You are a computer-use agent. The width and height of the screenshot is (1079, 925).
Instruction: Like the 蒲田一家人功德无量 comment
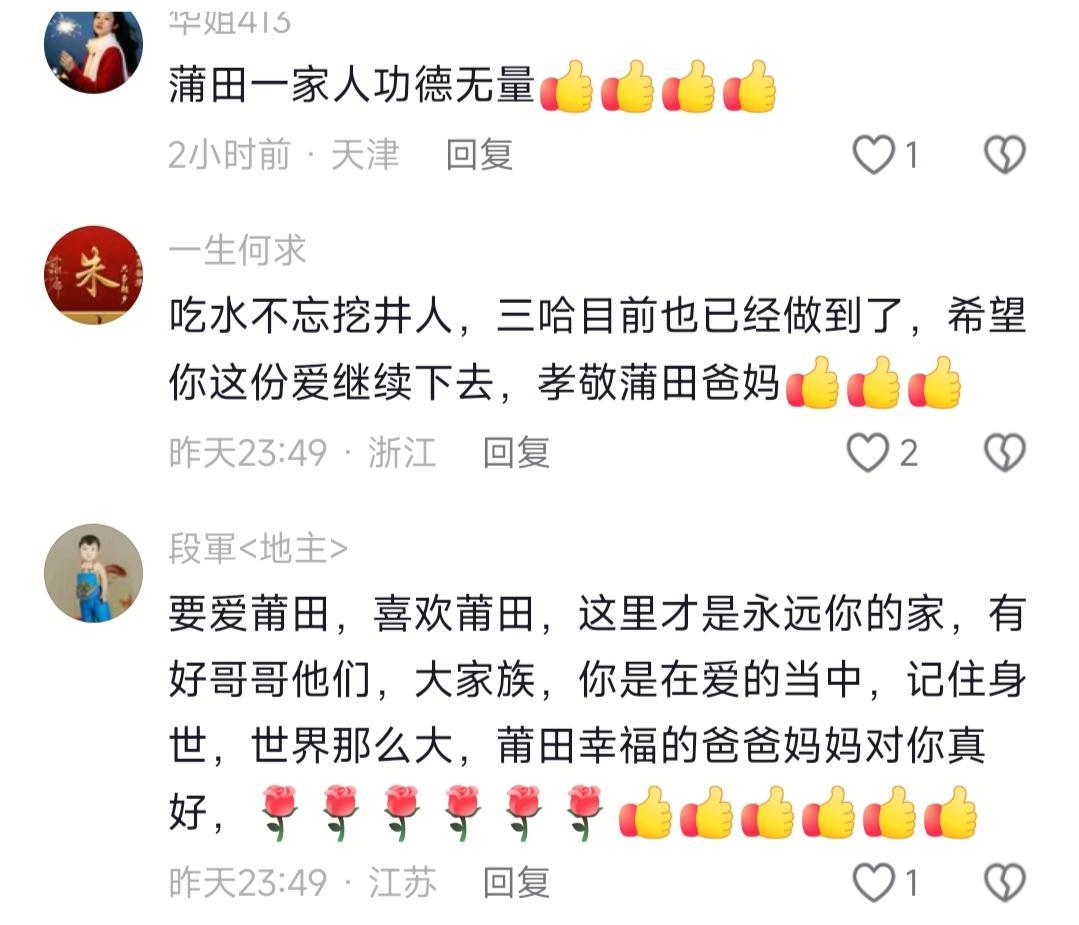point(874,155)
